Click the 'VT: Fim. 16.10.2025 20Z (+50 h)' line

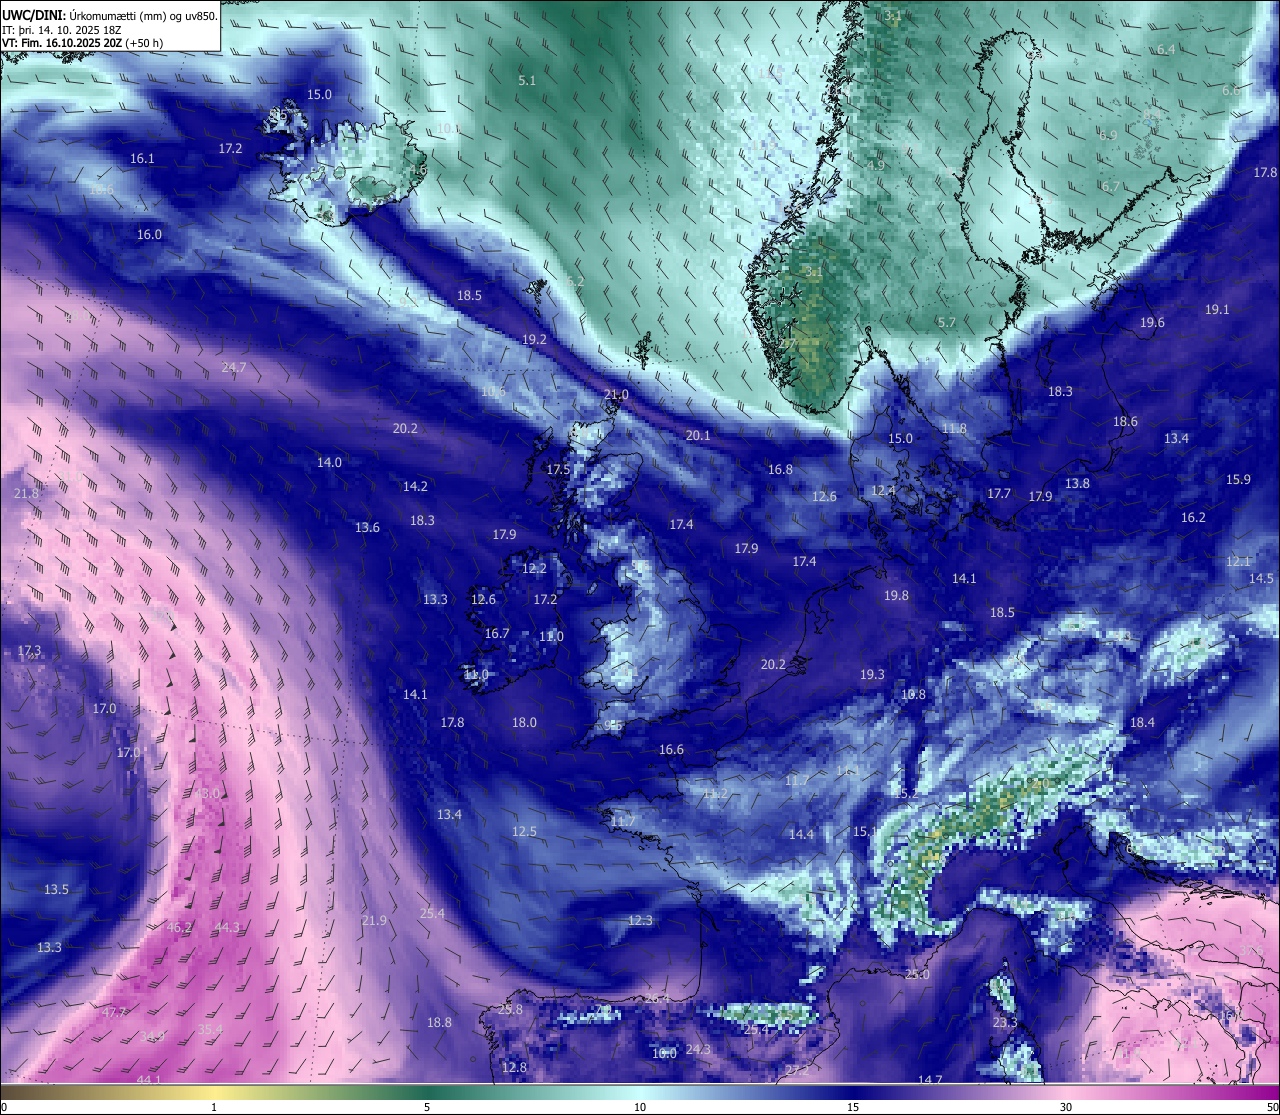(x=83, y=43)
